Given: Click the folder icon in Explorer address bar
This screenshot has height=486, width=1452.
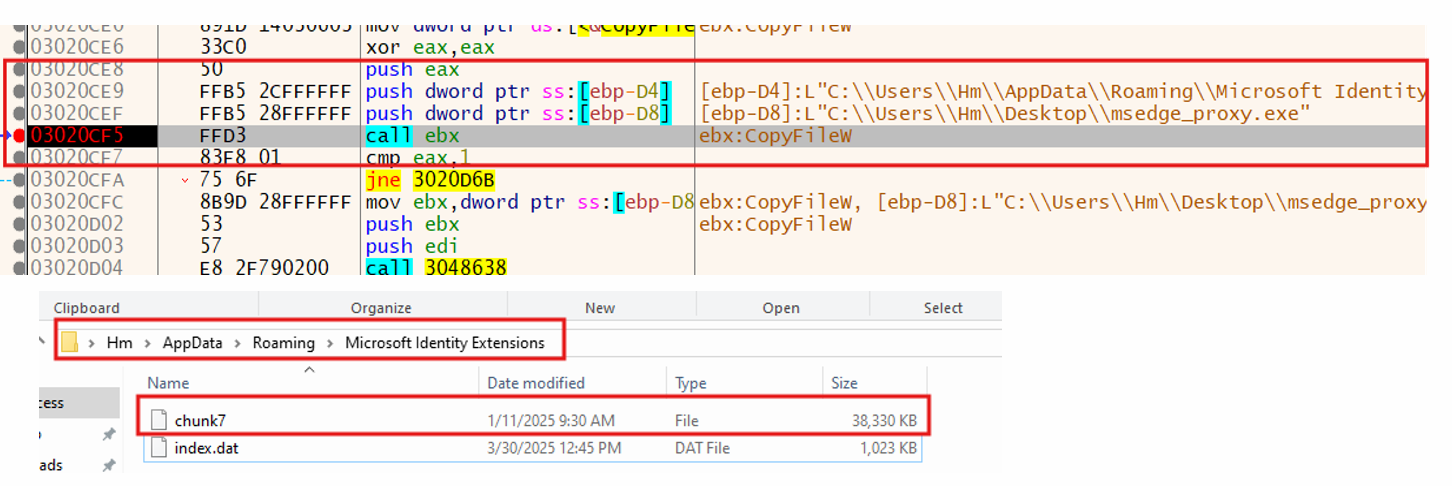Looking at the screenshot, I should click(69, 343).
